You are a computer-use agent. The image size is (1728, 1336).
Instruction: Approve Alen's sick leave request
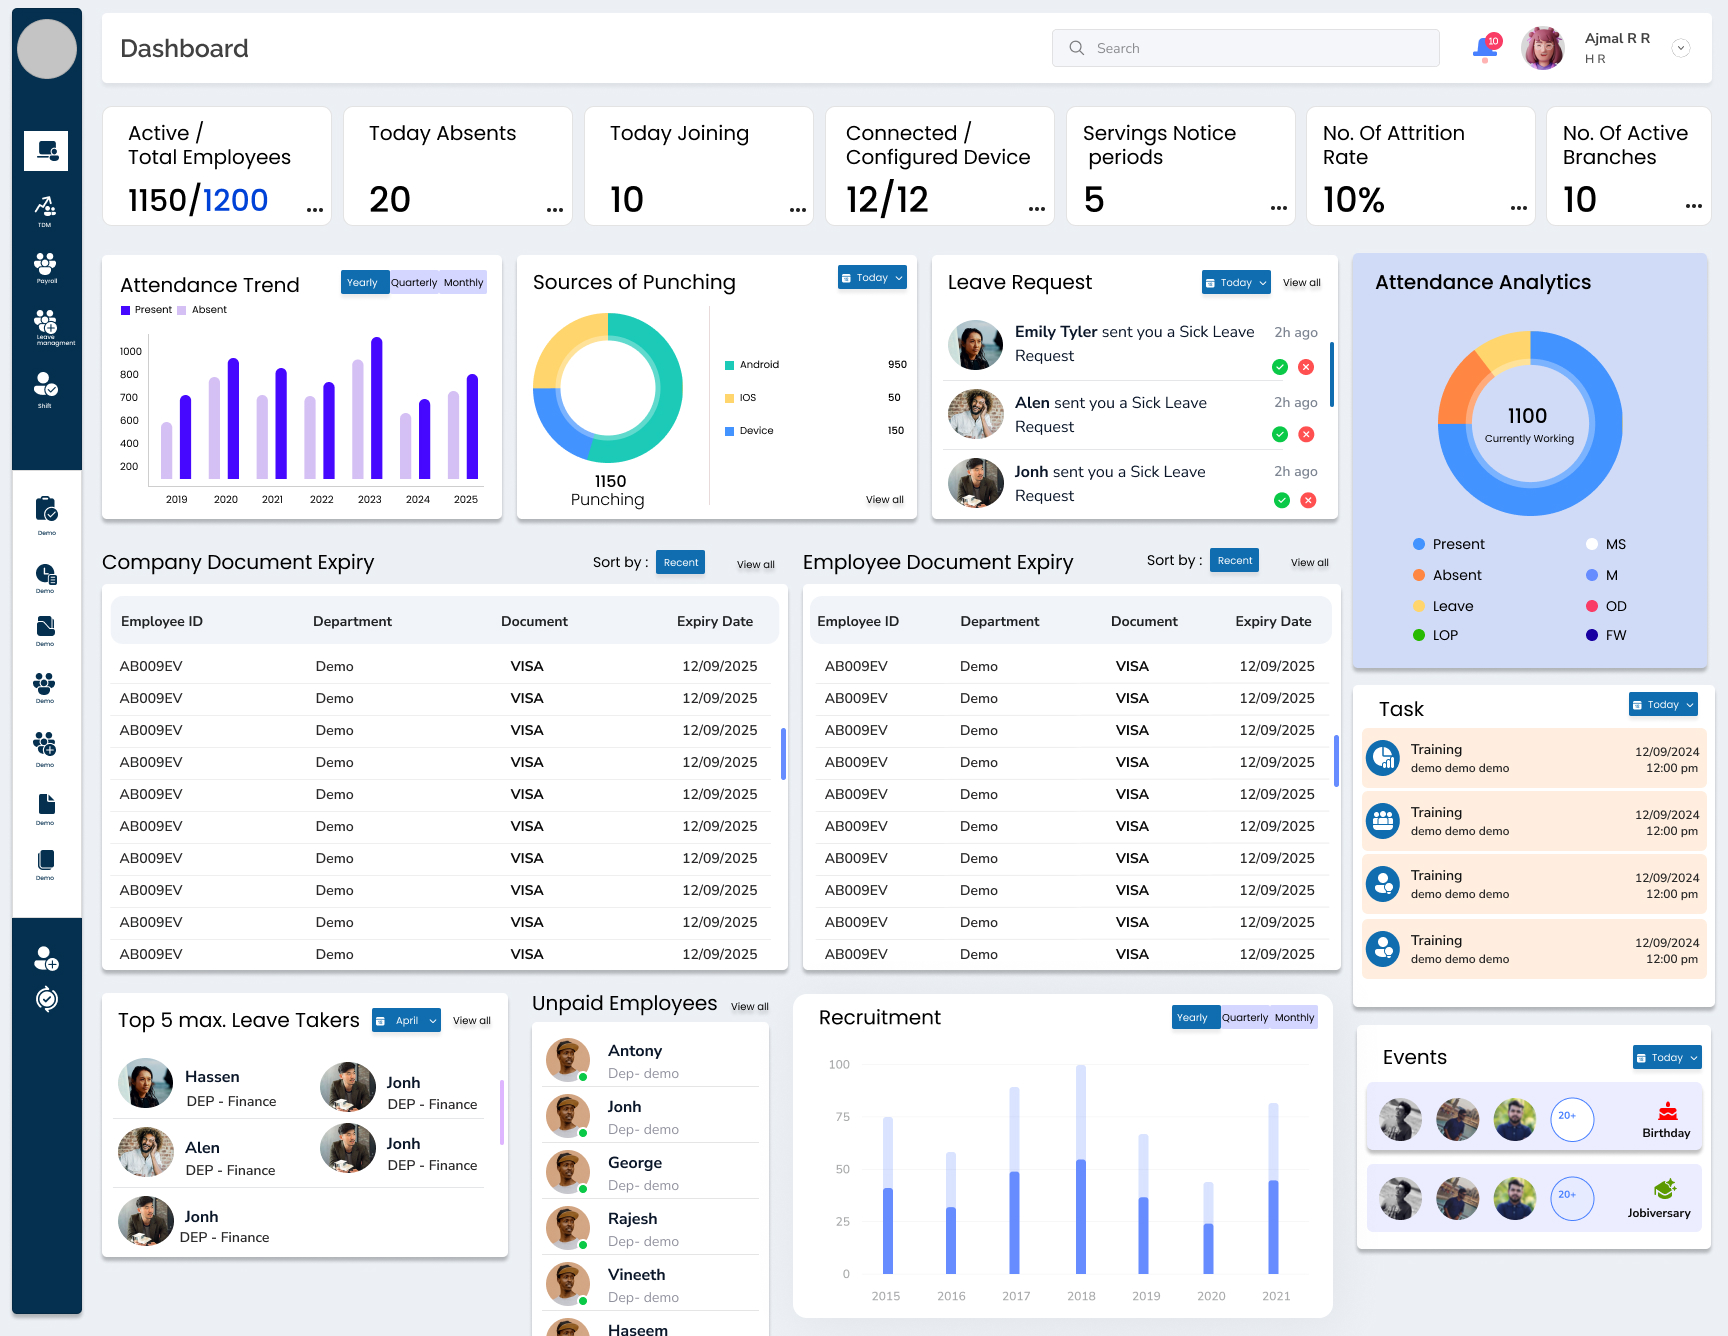click(x=1279, y=434)
